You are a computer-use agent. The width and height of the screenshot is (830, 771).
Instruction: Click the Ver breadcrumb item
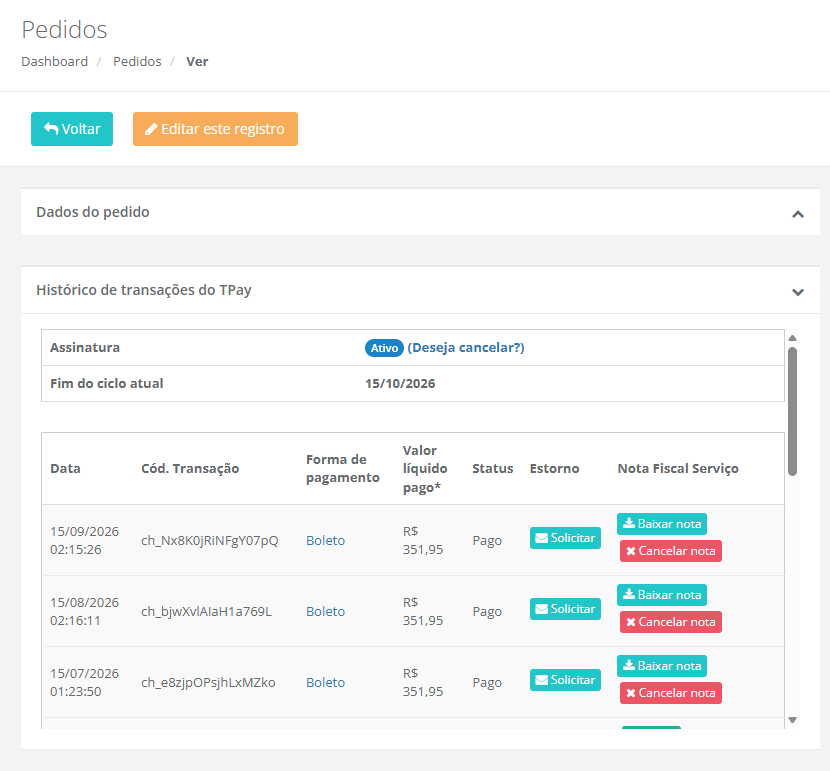[x=197, y=61]
